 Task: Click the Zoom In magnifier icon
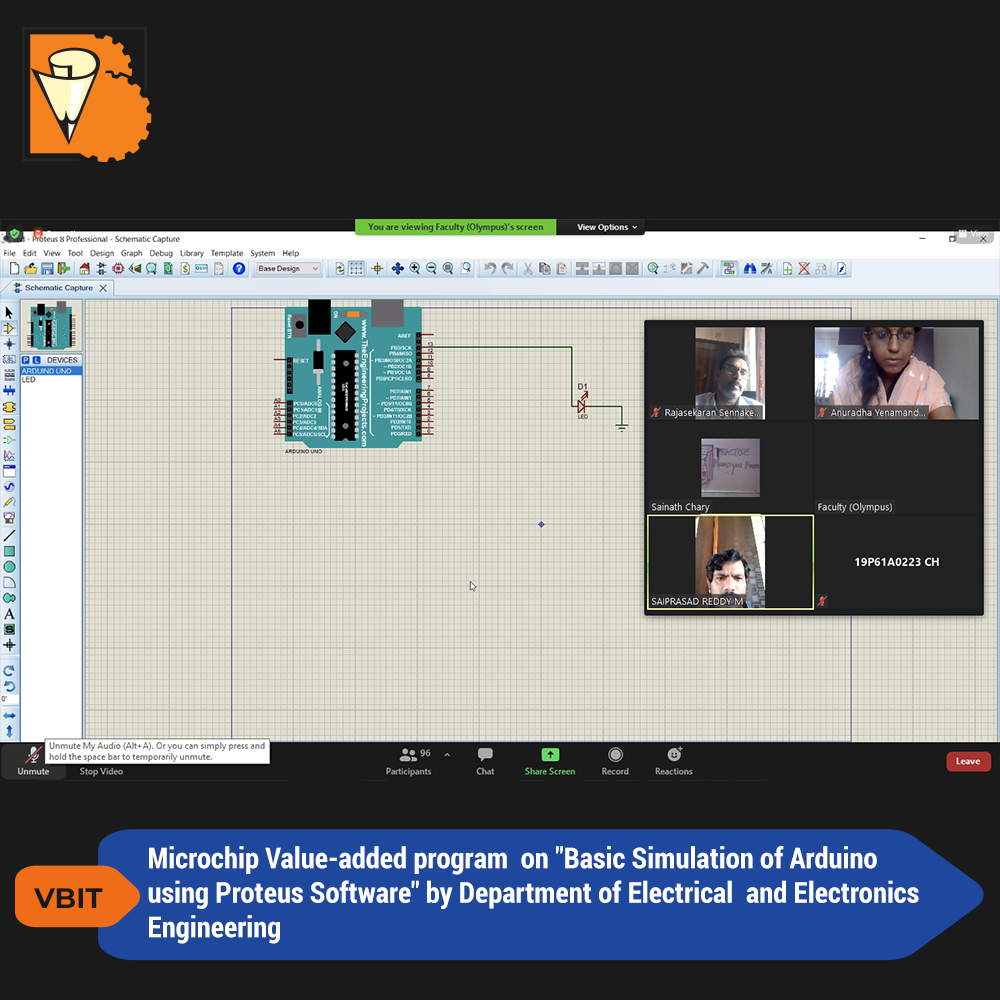(415, 268)
